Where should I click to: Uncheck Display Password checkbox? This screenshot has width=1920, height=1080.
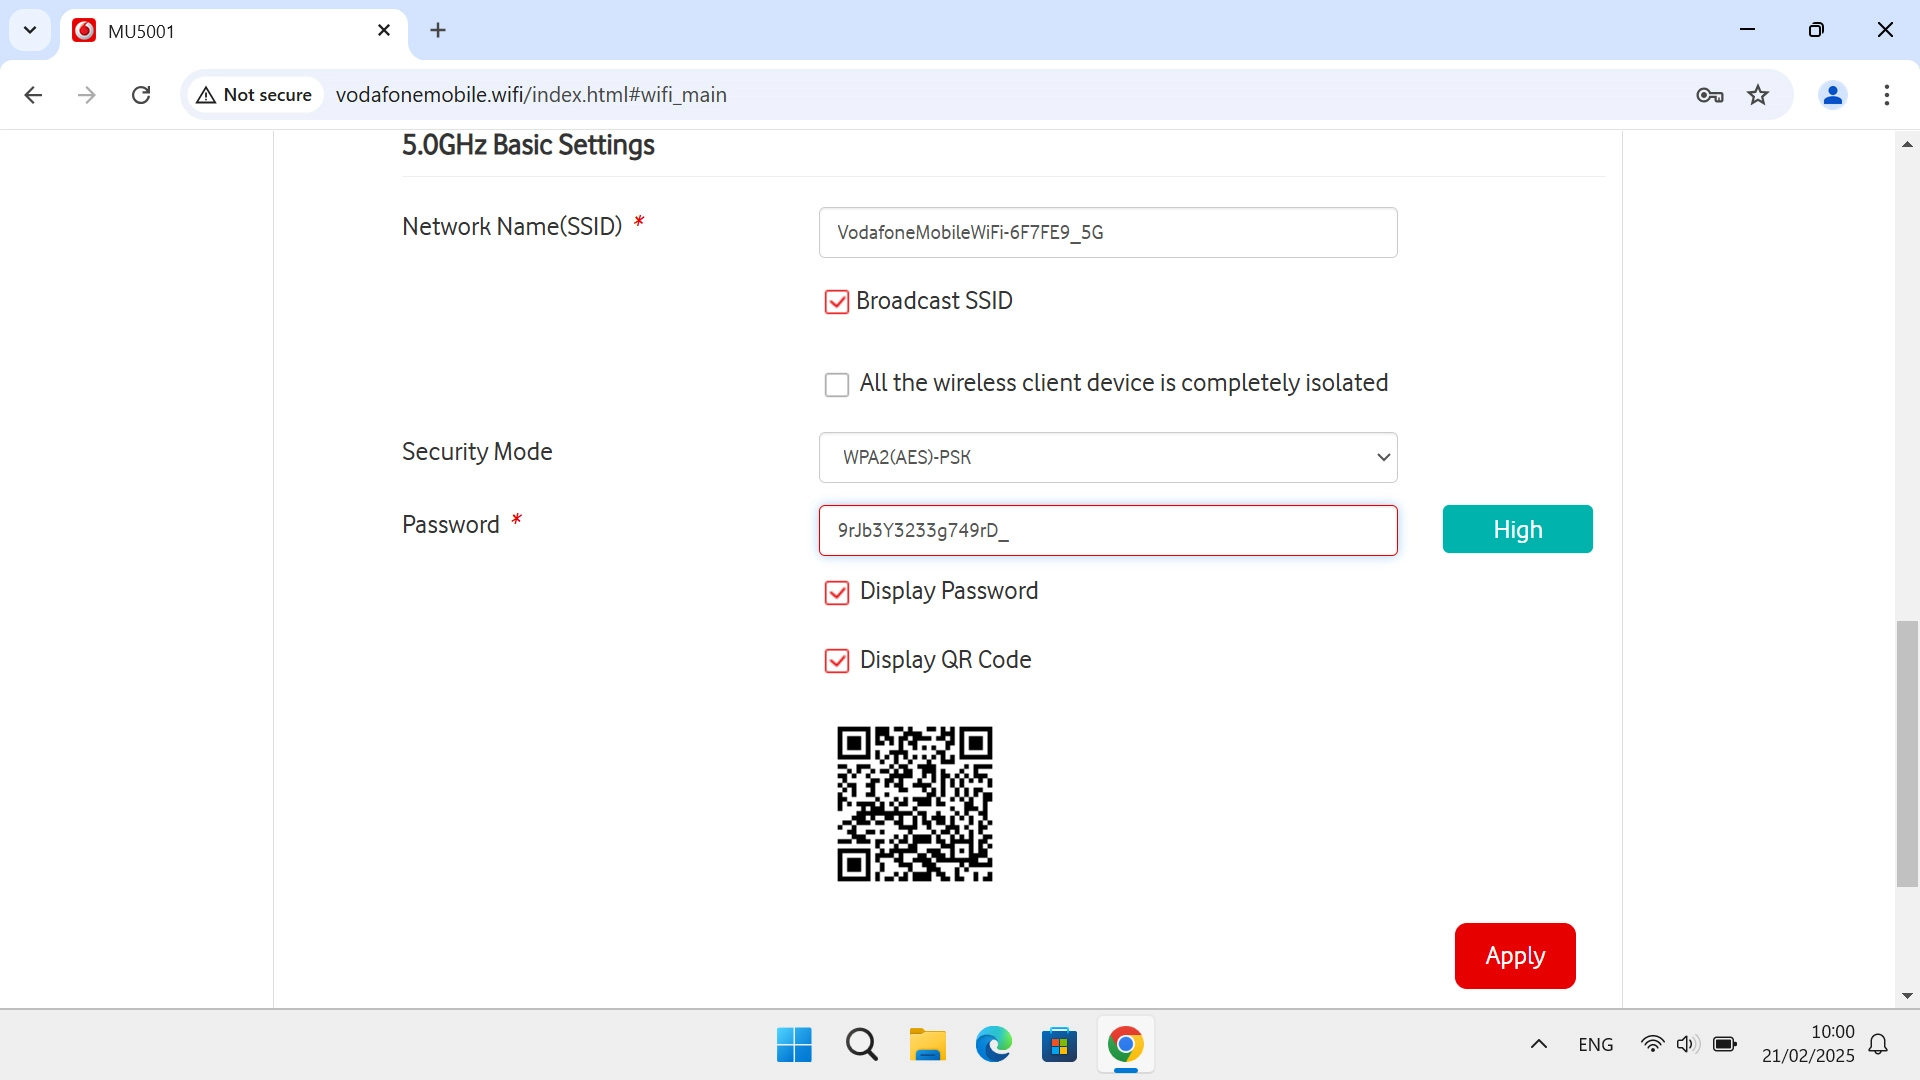[836, 593]
